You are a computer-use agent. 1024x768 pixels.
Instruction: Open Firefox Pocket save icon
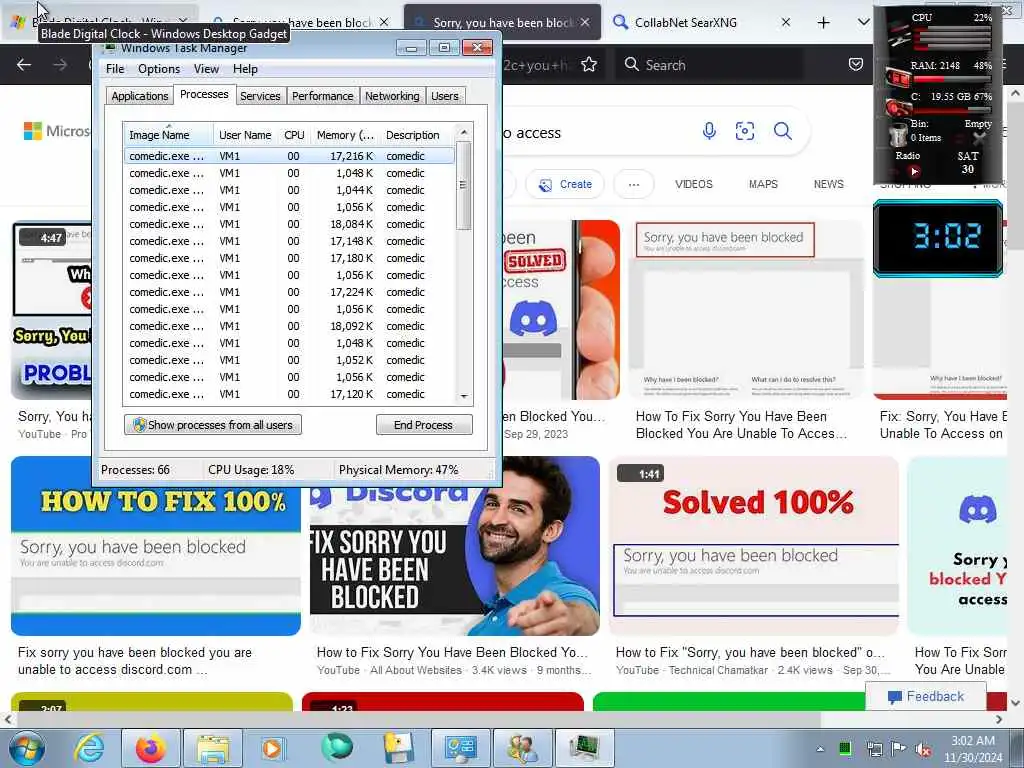856,64
